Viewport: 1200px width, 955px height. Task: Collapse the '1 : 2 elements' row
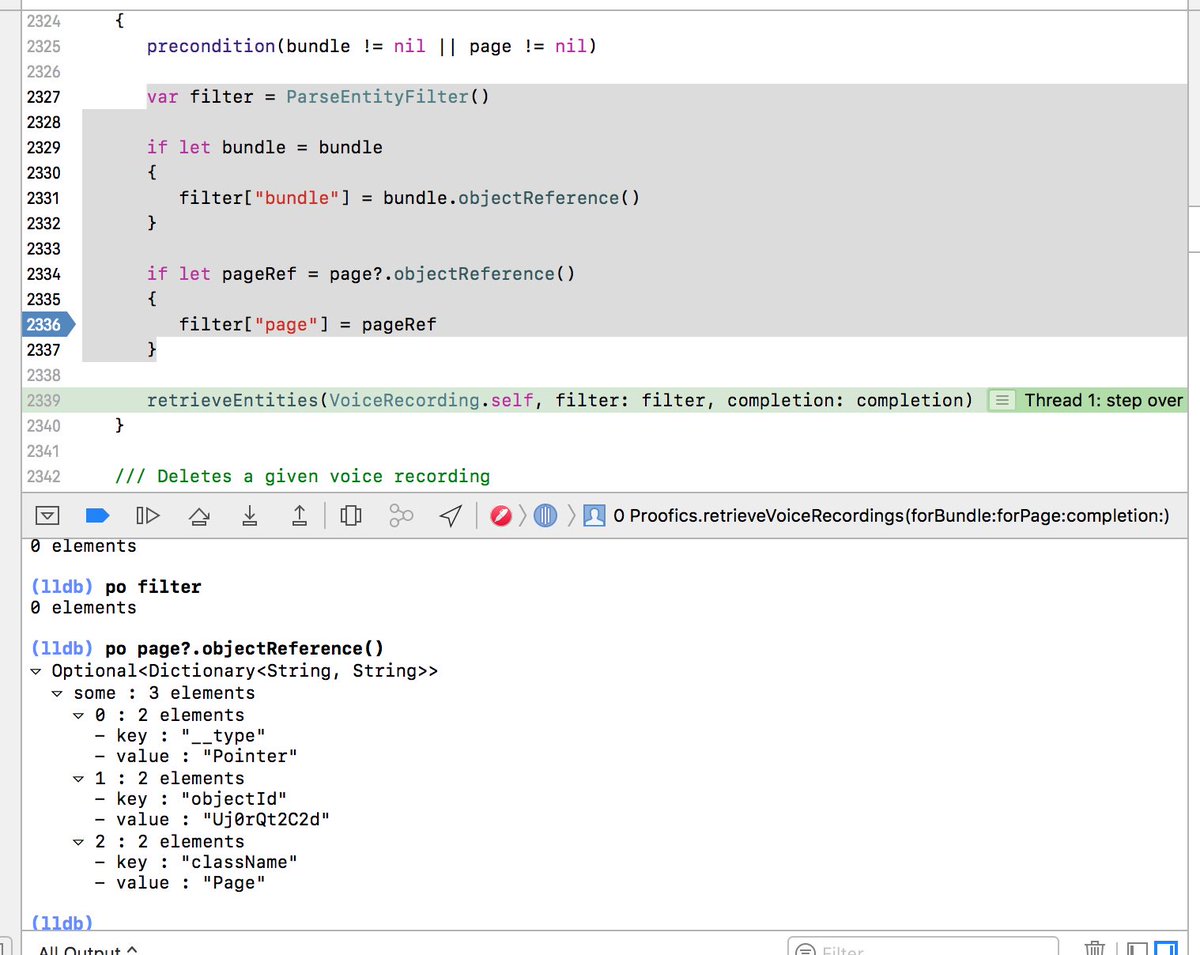(80, 778)
